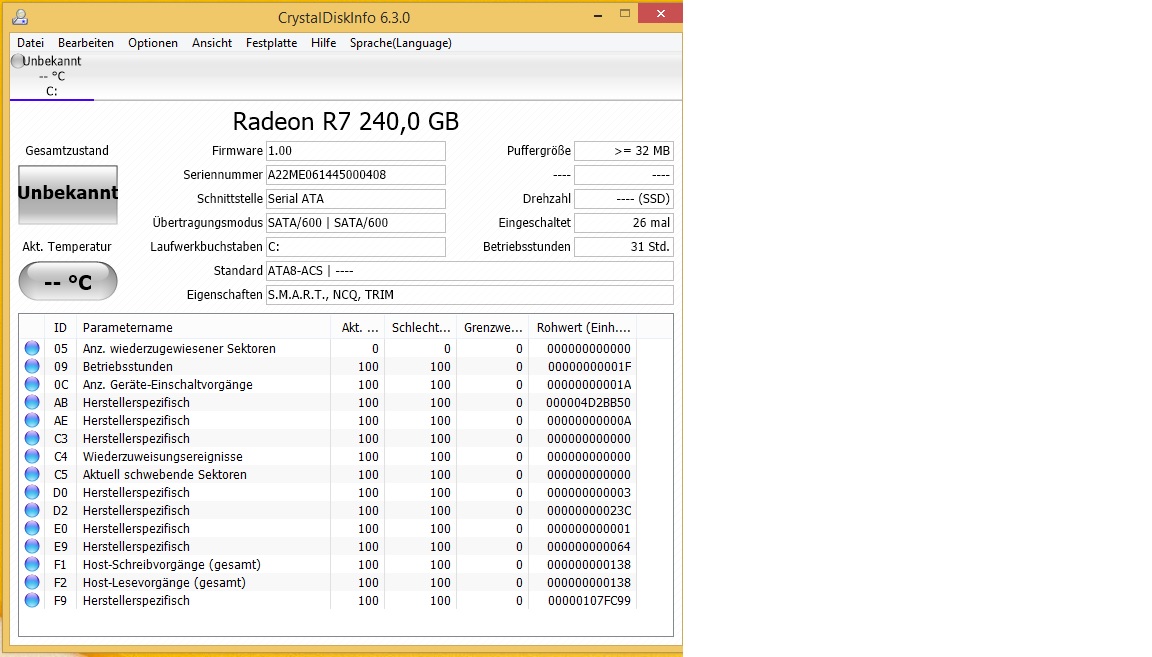Screen dimensions: 1152x657
Task: Click the Parametername column header
Action: (x=203, y=328)
